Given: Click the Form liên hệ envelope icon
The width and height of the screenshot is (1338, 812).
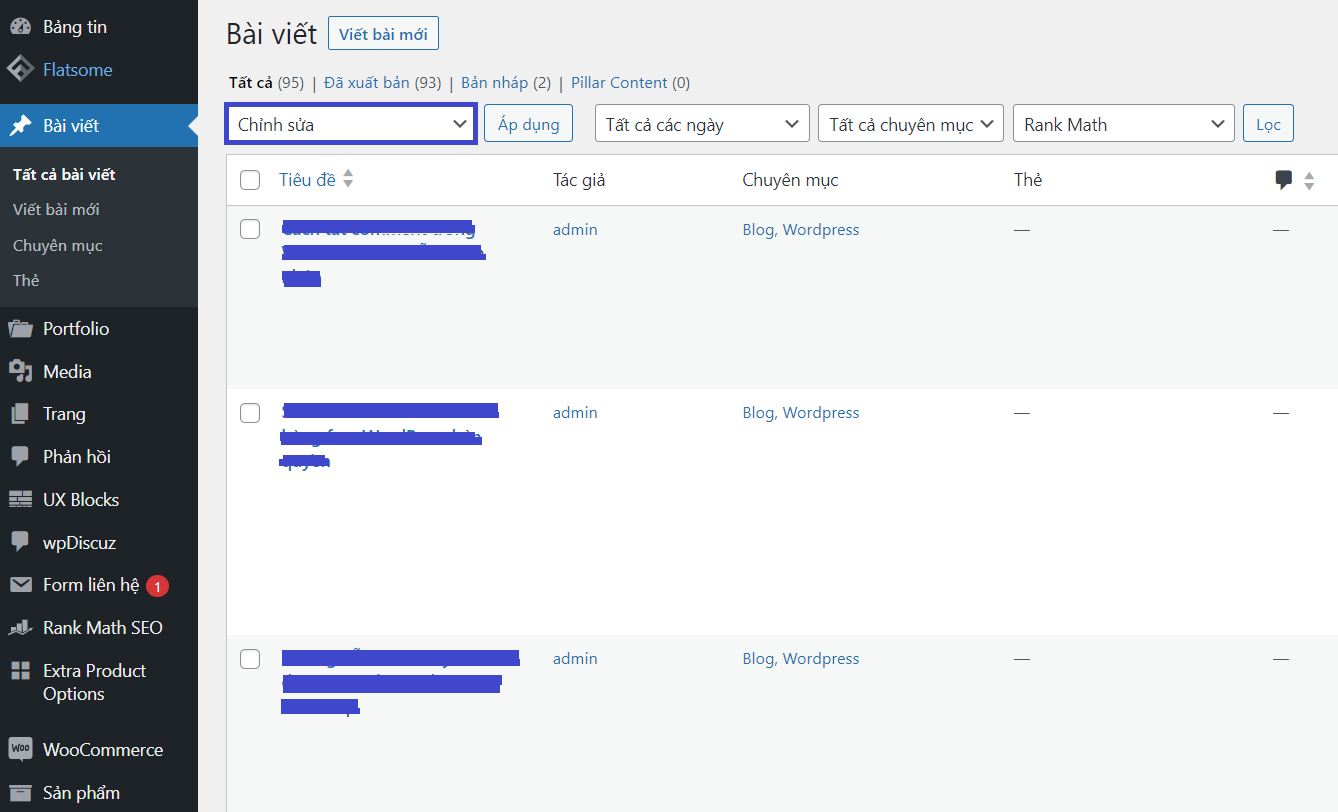Looking at the screenshot, I should pyautogui.click(x=20, y=585).
